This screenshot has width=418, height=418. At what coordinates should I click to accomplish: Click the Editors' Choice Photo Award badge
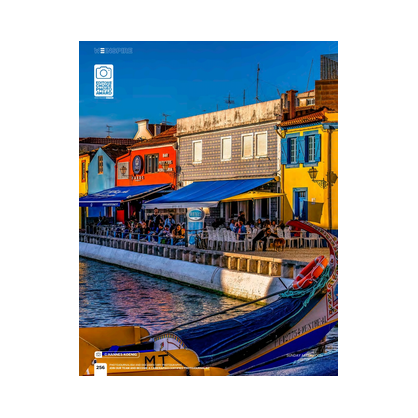104,81
